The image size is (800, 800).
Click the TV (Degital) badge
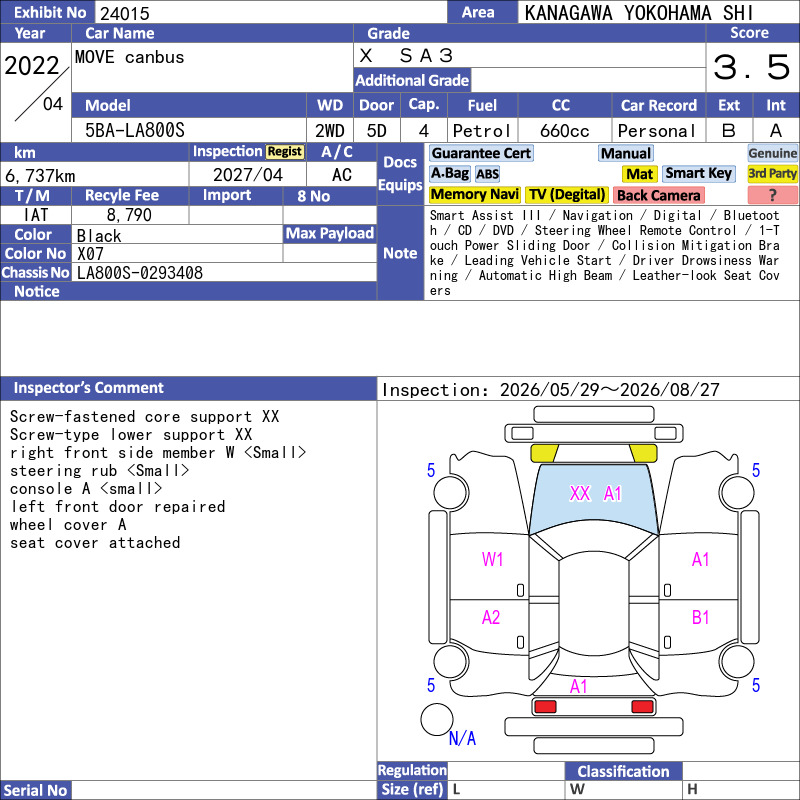[566, 195]
